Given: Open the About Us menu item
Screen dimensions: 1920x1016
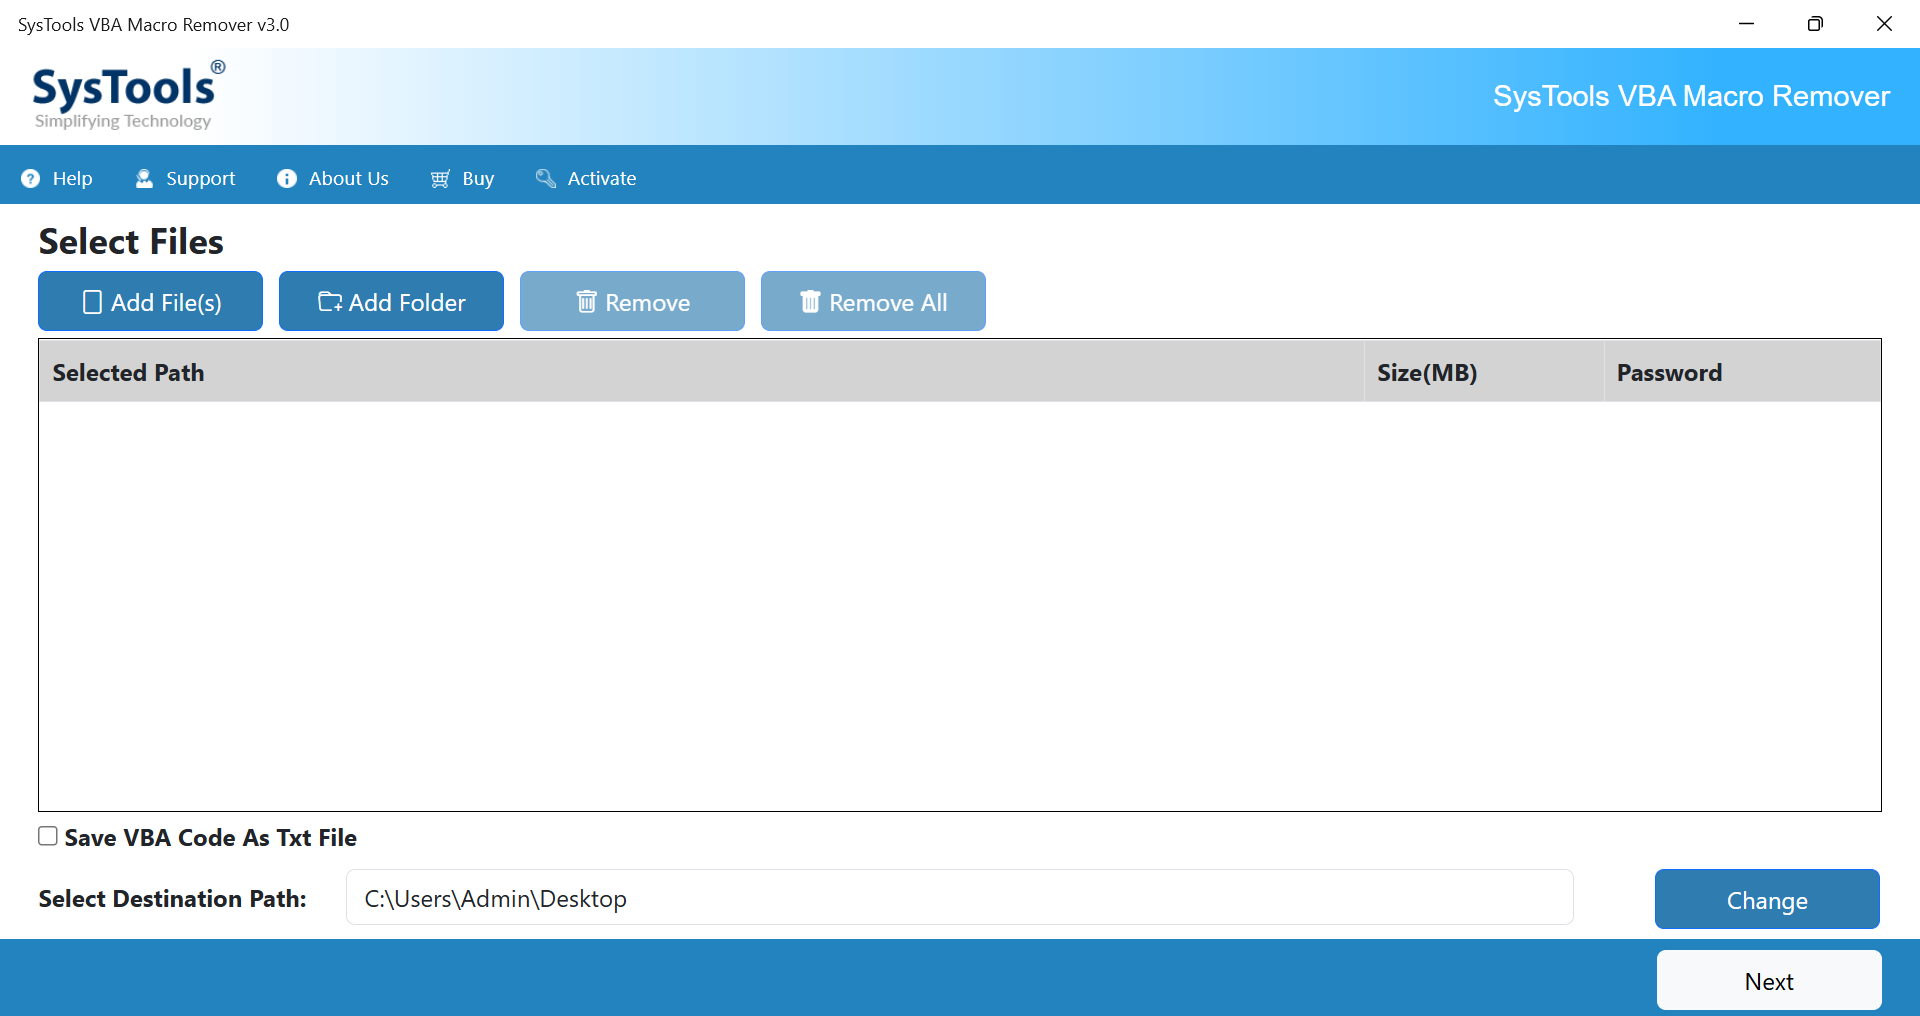Looking at the screenshot, I should click(x=333, y=179).
